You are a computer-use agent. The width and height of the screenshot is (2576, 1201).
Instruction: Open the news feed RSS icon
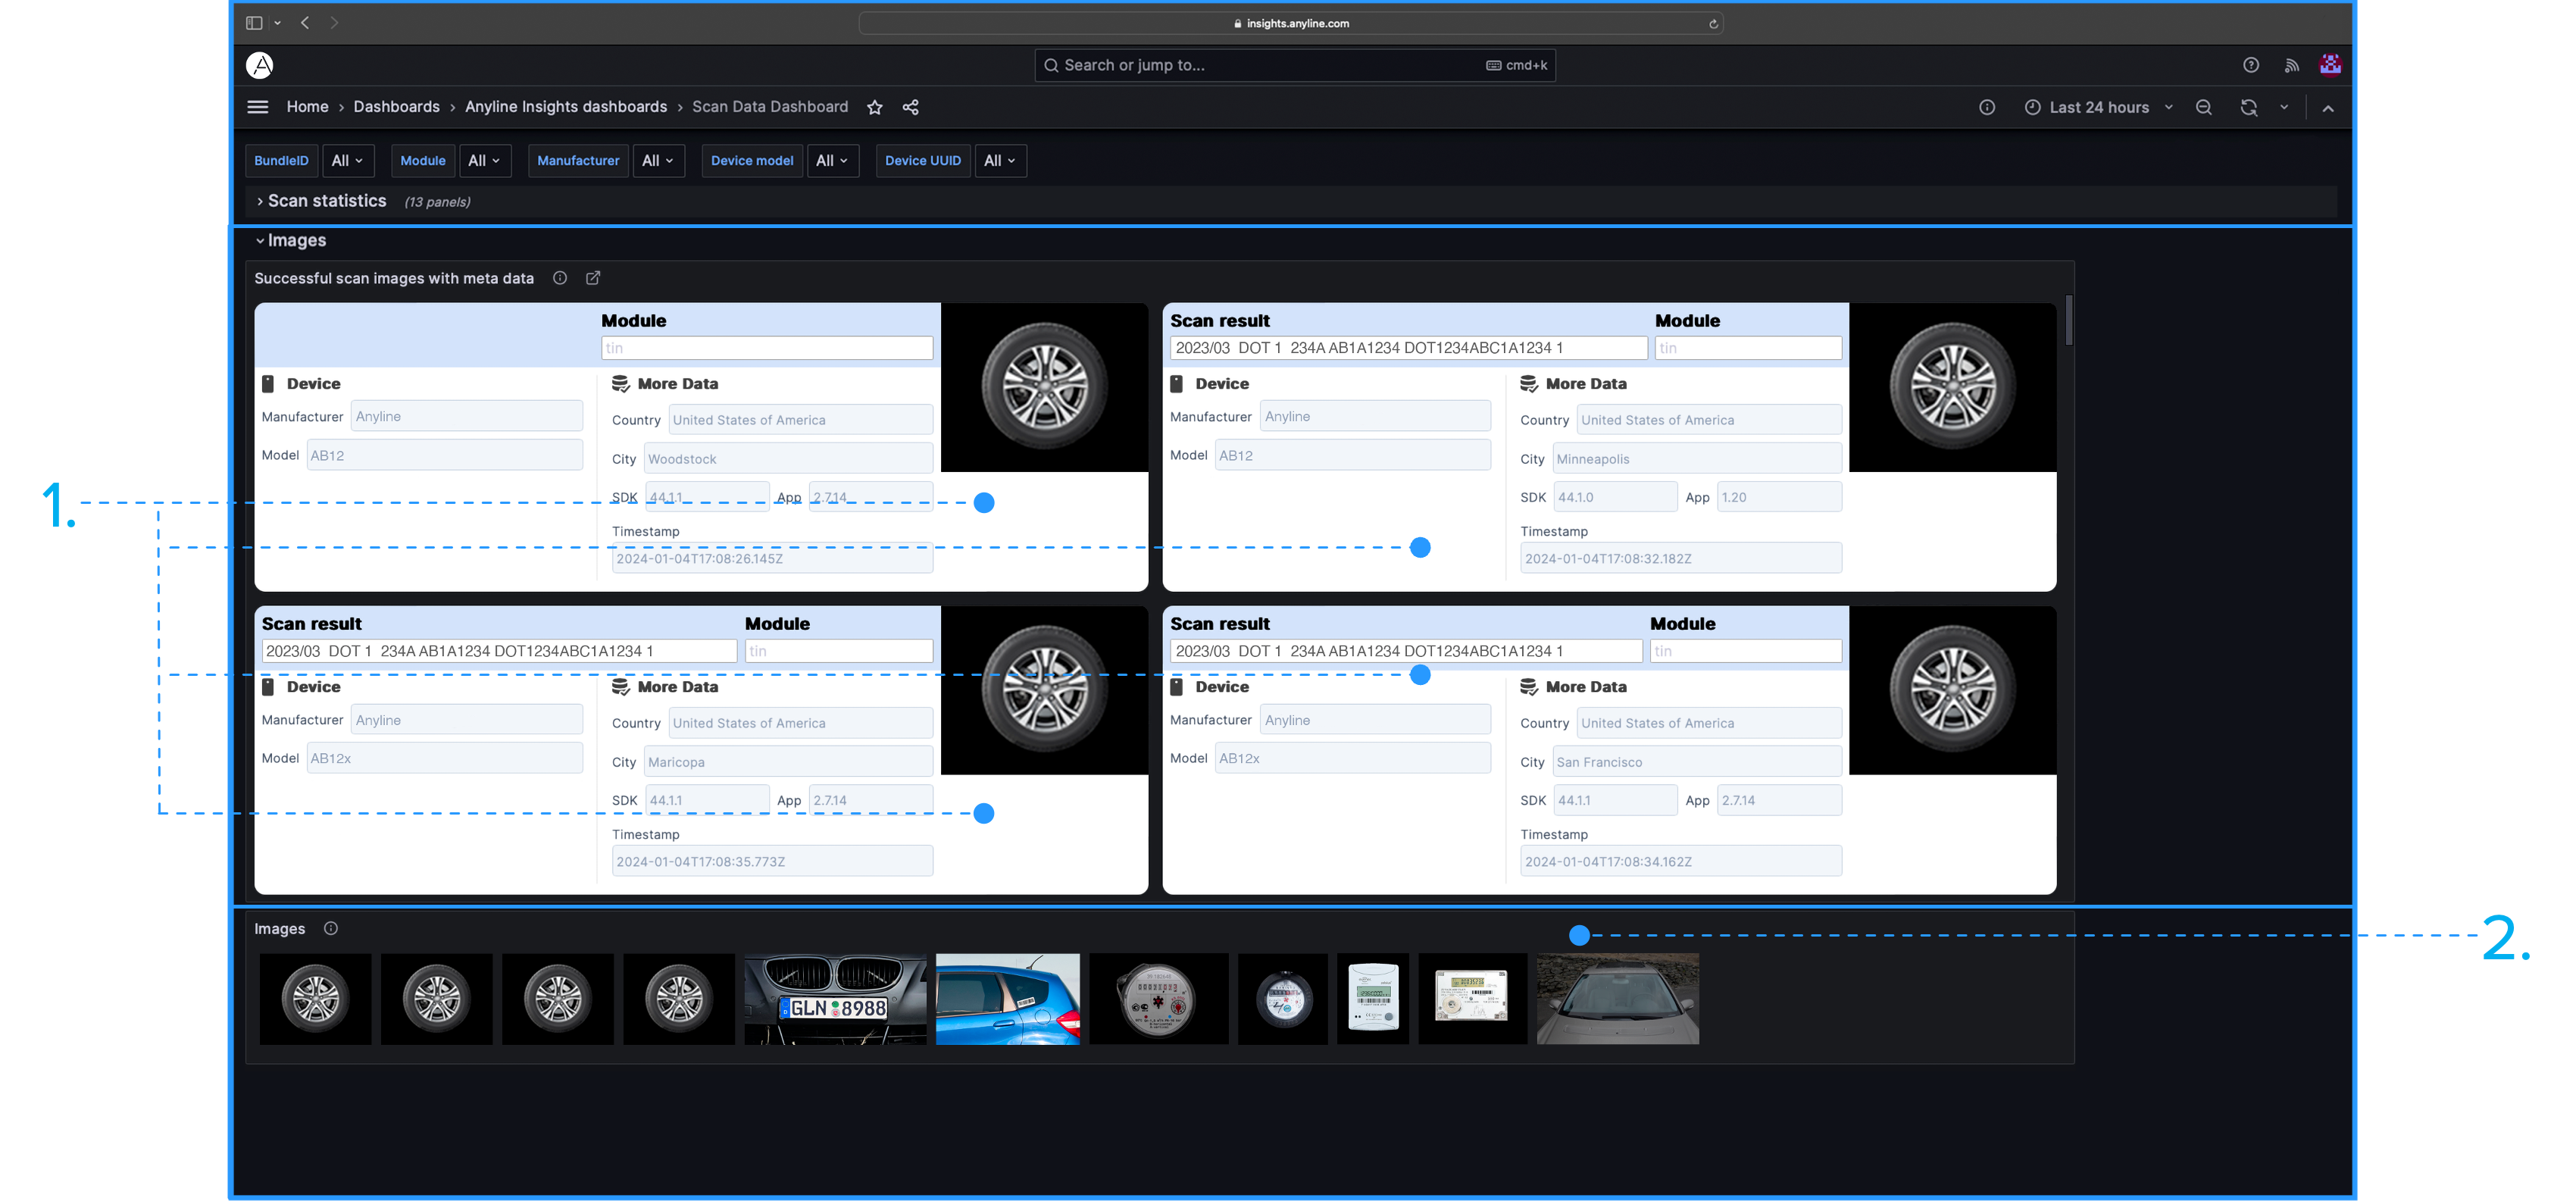[2291, 65]
